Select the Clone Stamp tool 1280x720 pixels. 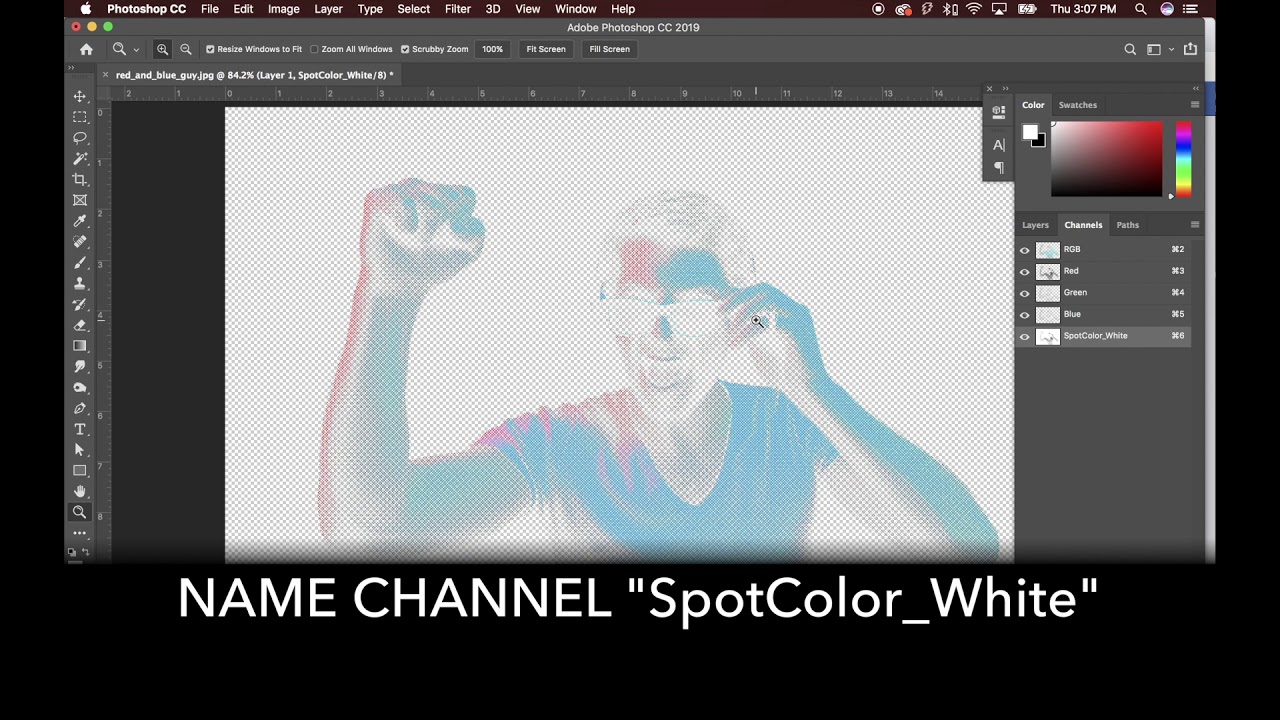80,283
